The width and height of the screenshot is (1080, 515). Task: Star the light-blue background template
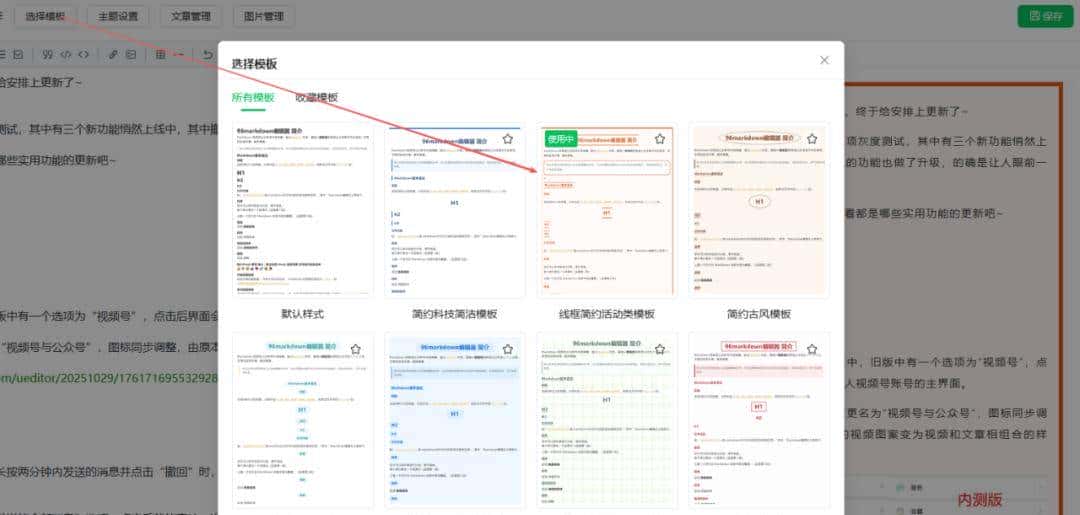point(508,349)
